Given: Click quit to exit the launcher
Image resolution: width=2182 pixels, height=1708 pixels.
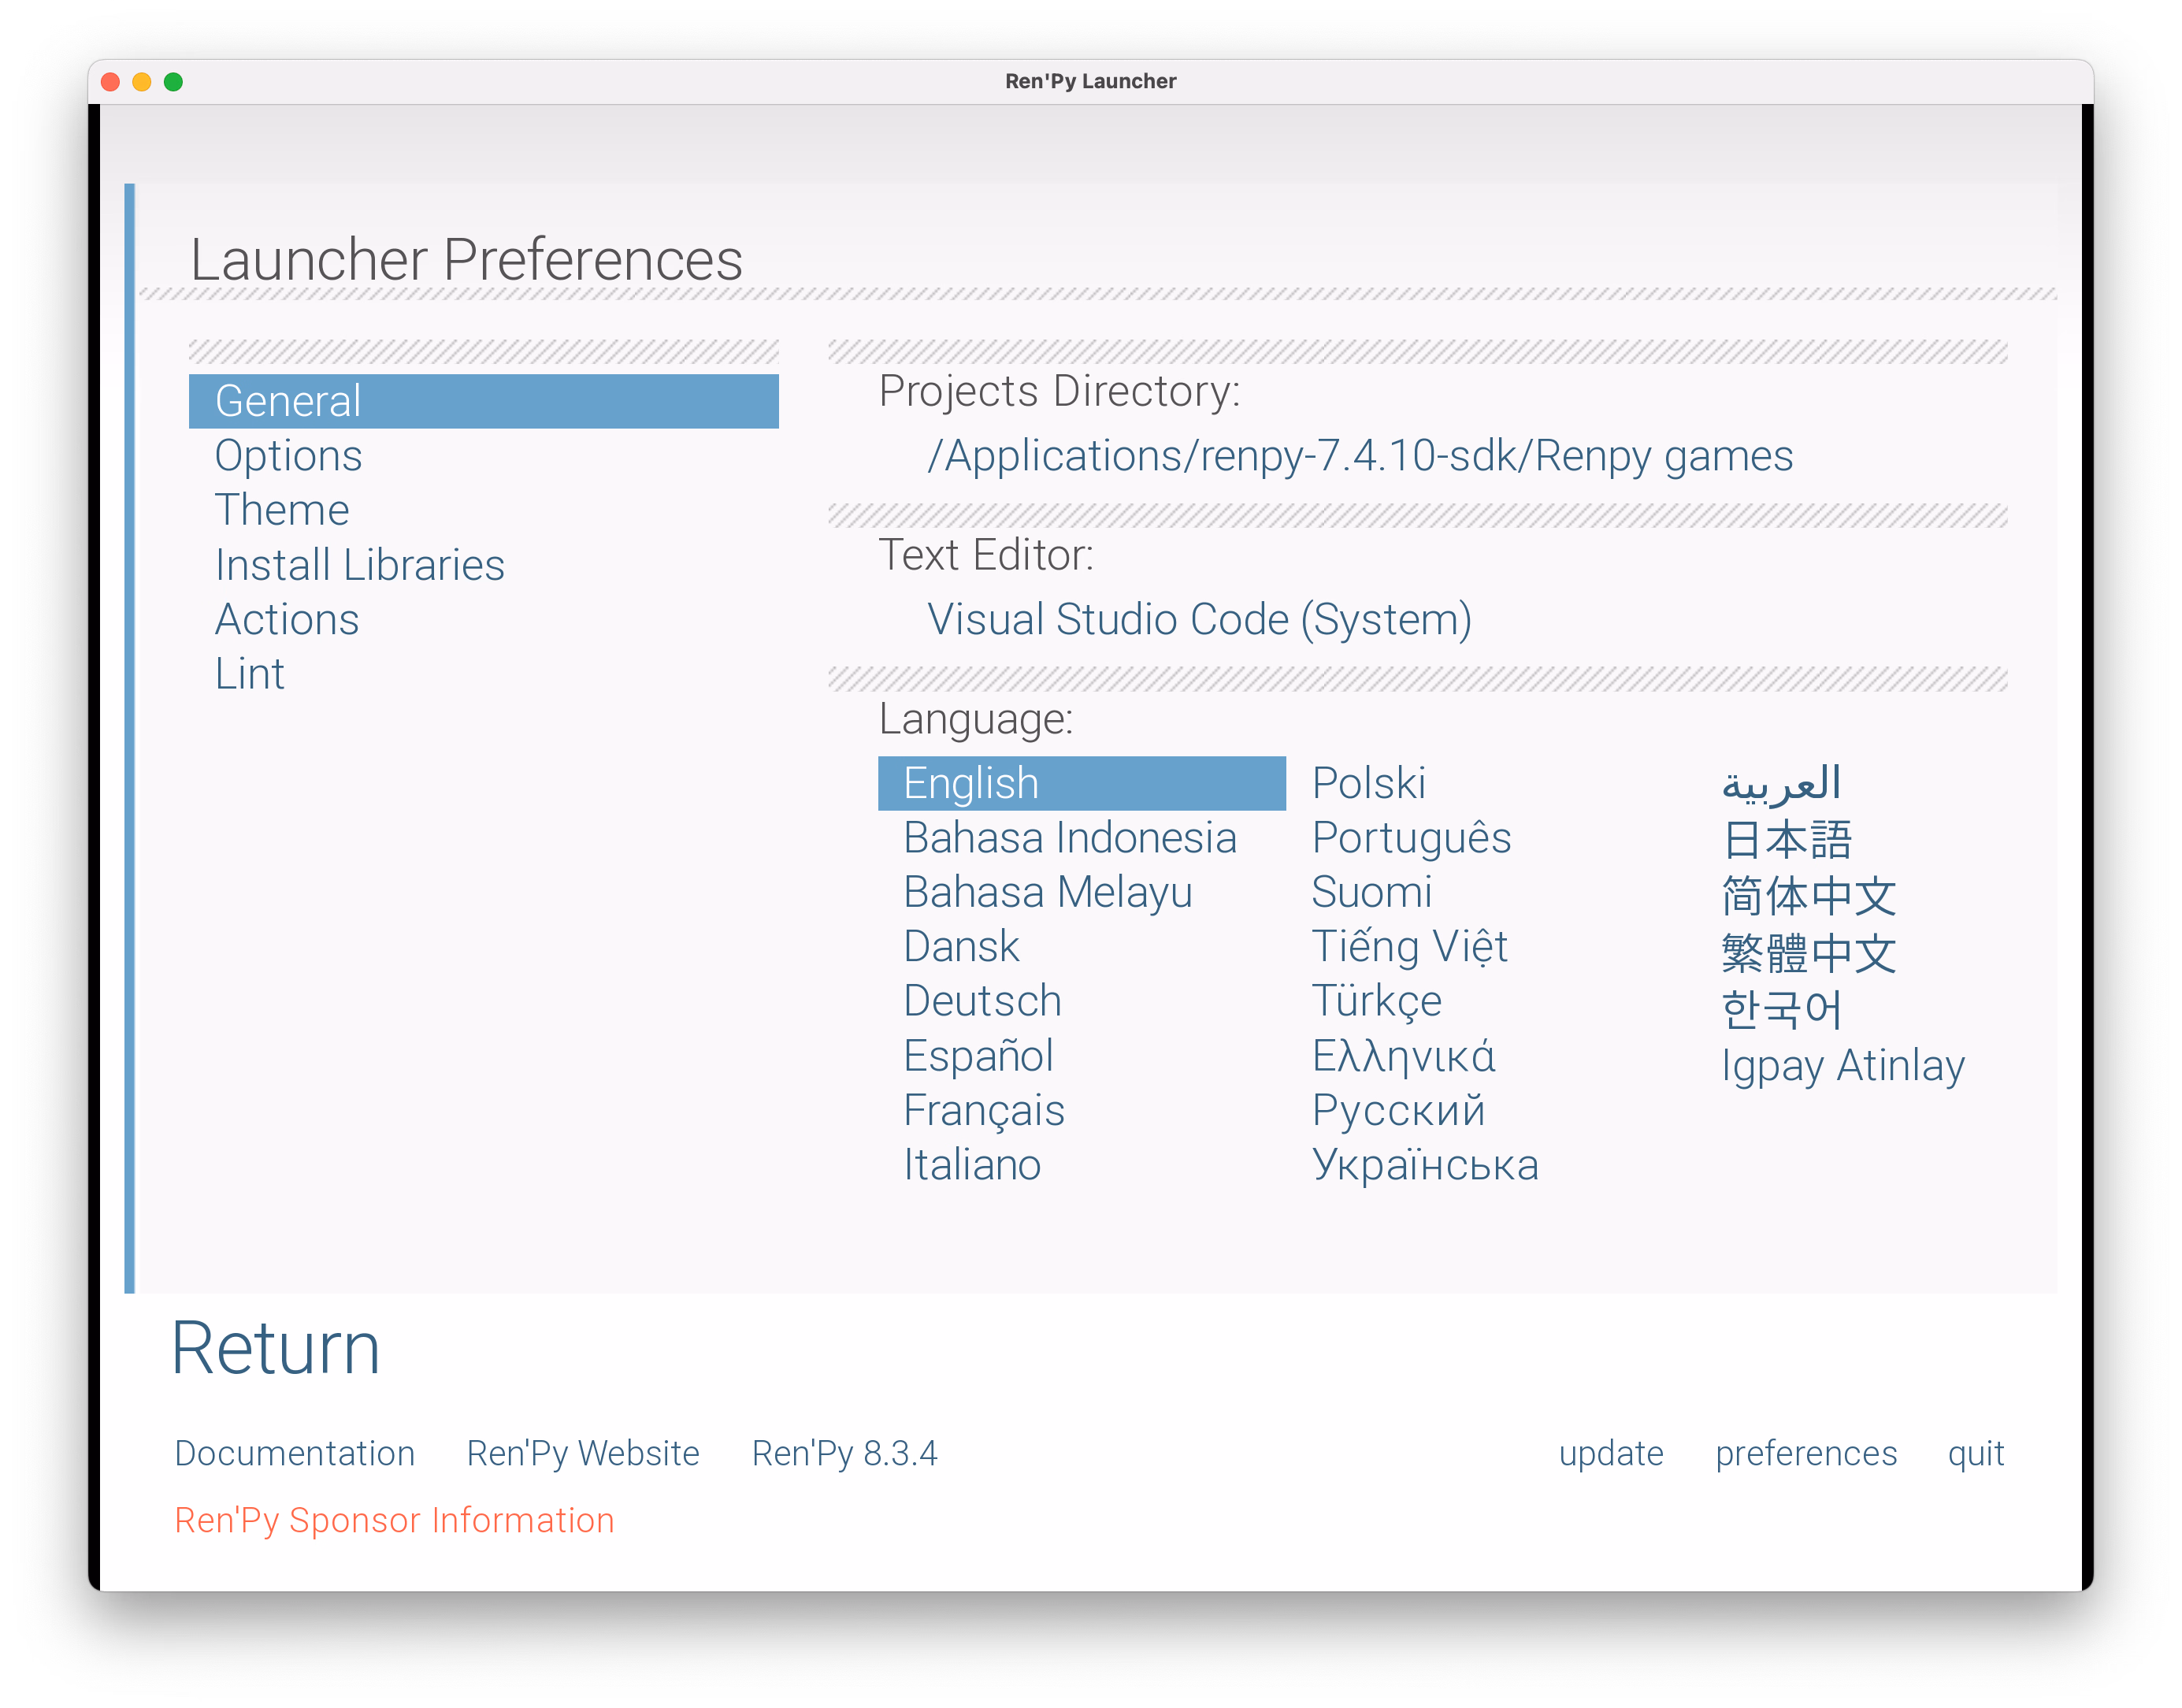Looking at the screenshot, I should [x=1976, y=1453].
